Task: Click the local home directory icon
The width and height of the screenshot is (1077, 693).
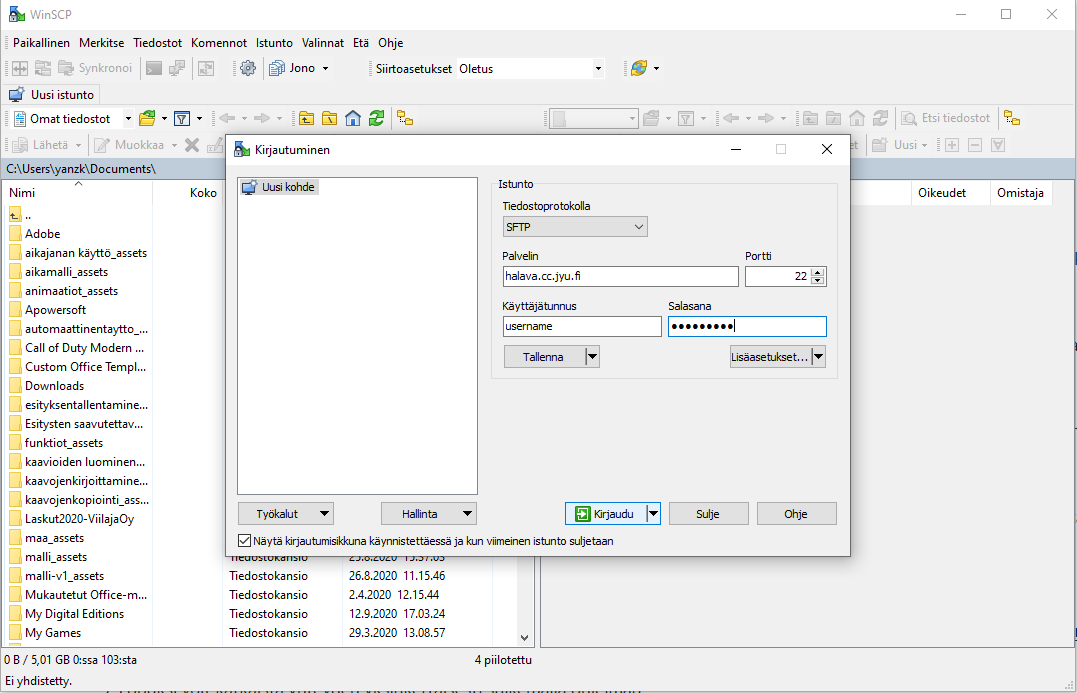Action: pos(352,118)
